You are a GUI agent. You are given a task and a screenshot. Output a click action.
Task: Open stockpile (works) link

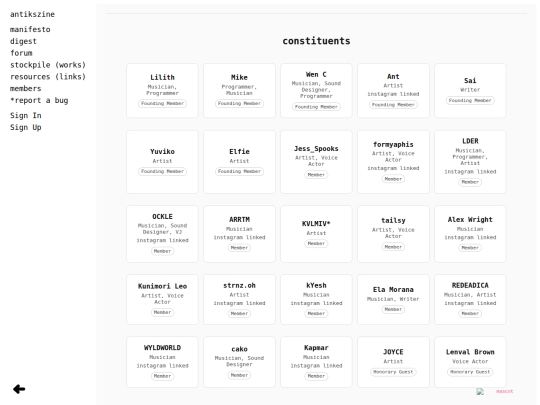[48, 65]
